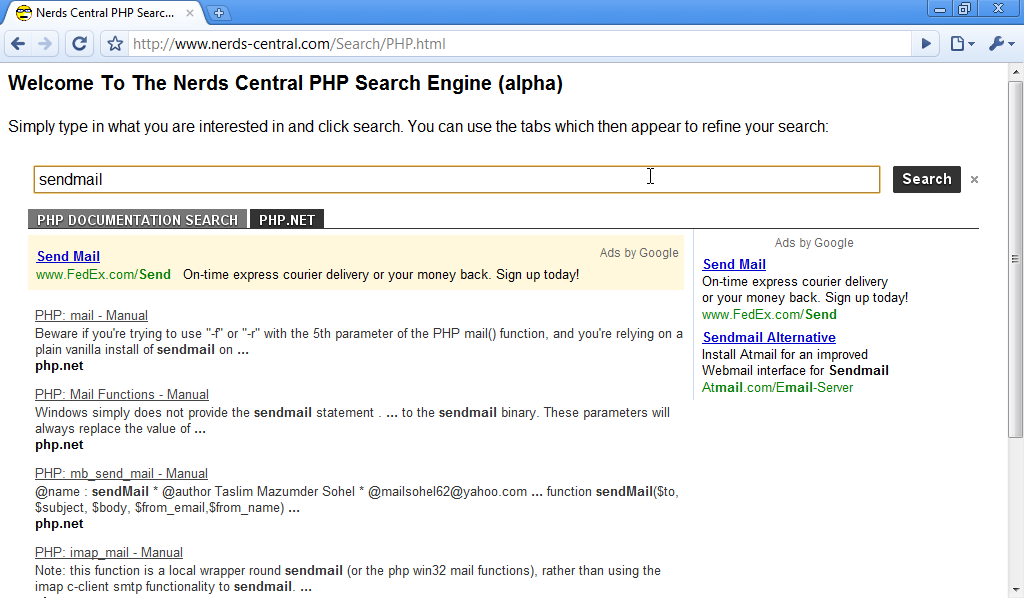The height and width of the screenshot is (598, 1024).
Task: Open a new browser tab with the plus button
Action: (x=218, y=12)
